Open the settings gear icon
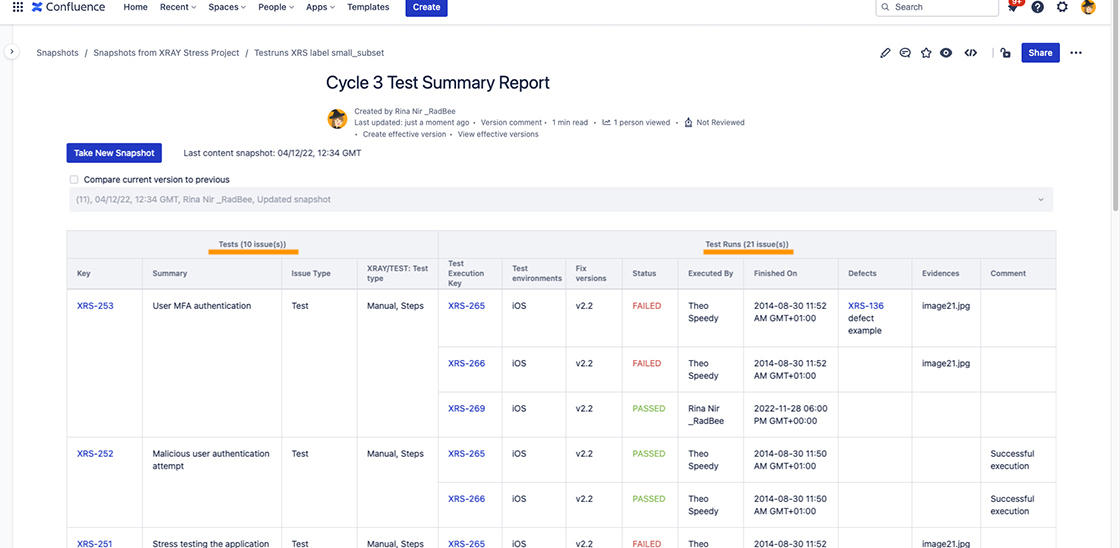 coord(1062,7)
